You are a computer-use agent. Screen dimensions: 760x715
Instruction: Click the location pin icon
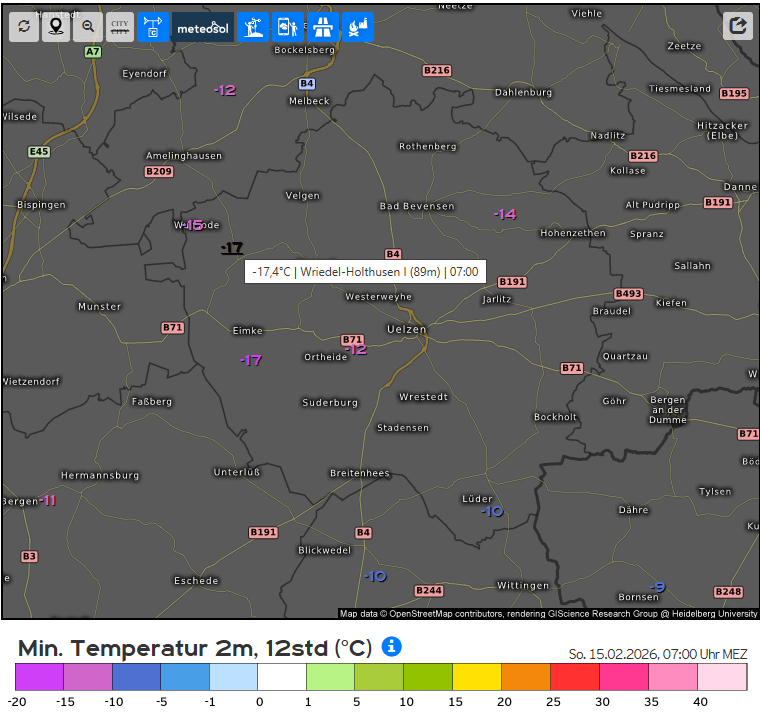56,27
